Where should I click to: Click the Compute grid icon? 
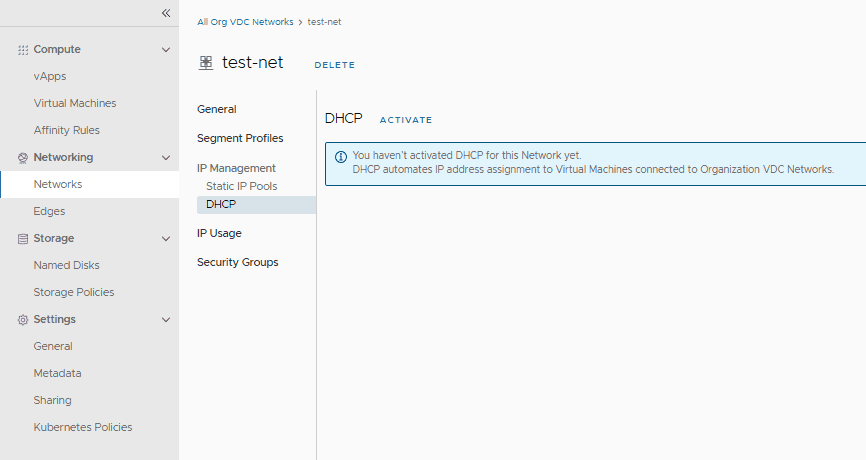[23, 50]
